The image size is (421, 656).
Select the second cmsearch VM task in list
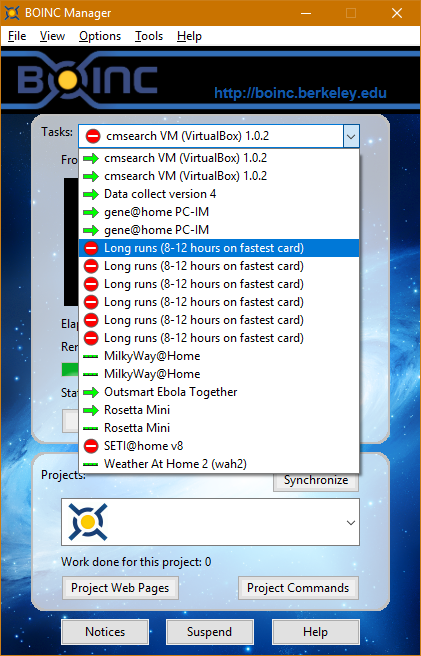pyautogui.click(x=219, y=176)
